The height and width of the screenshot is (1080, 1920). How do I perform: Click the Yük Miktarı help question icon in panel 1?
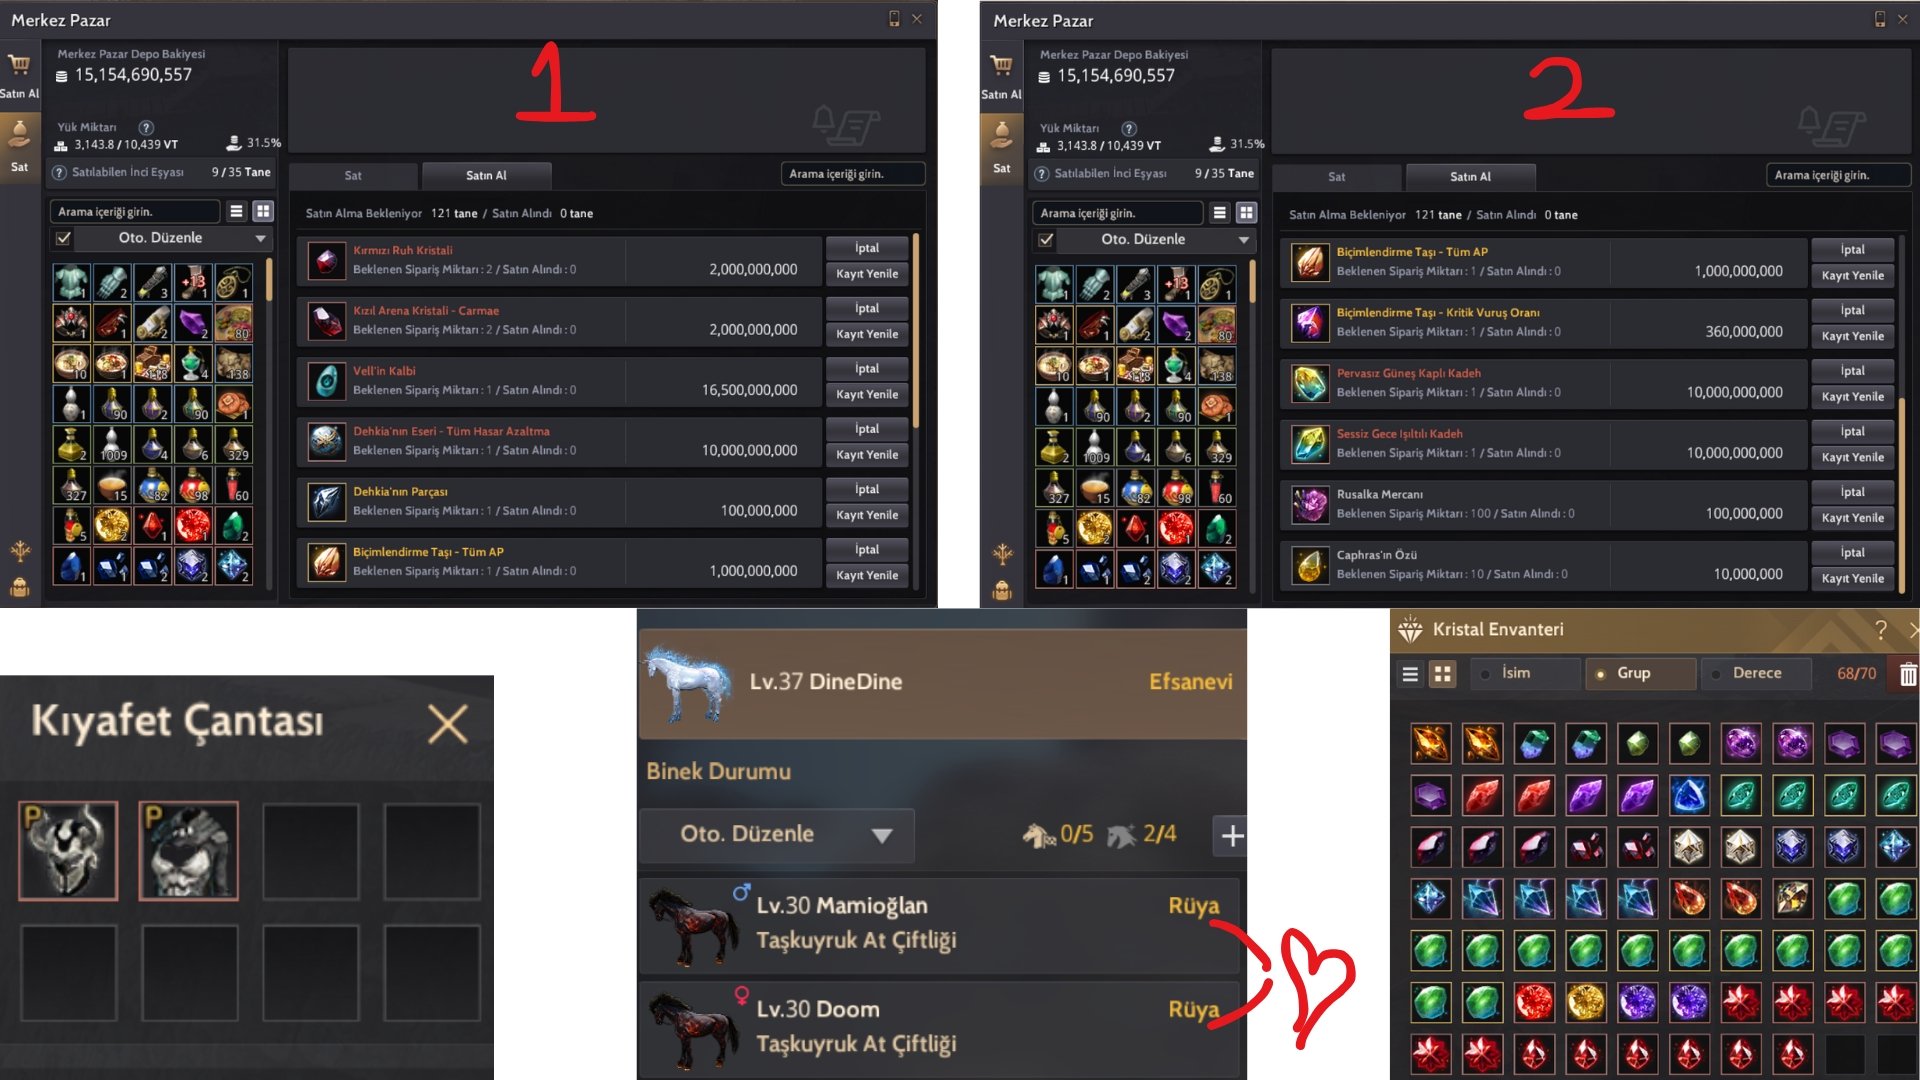point(146,127)
